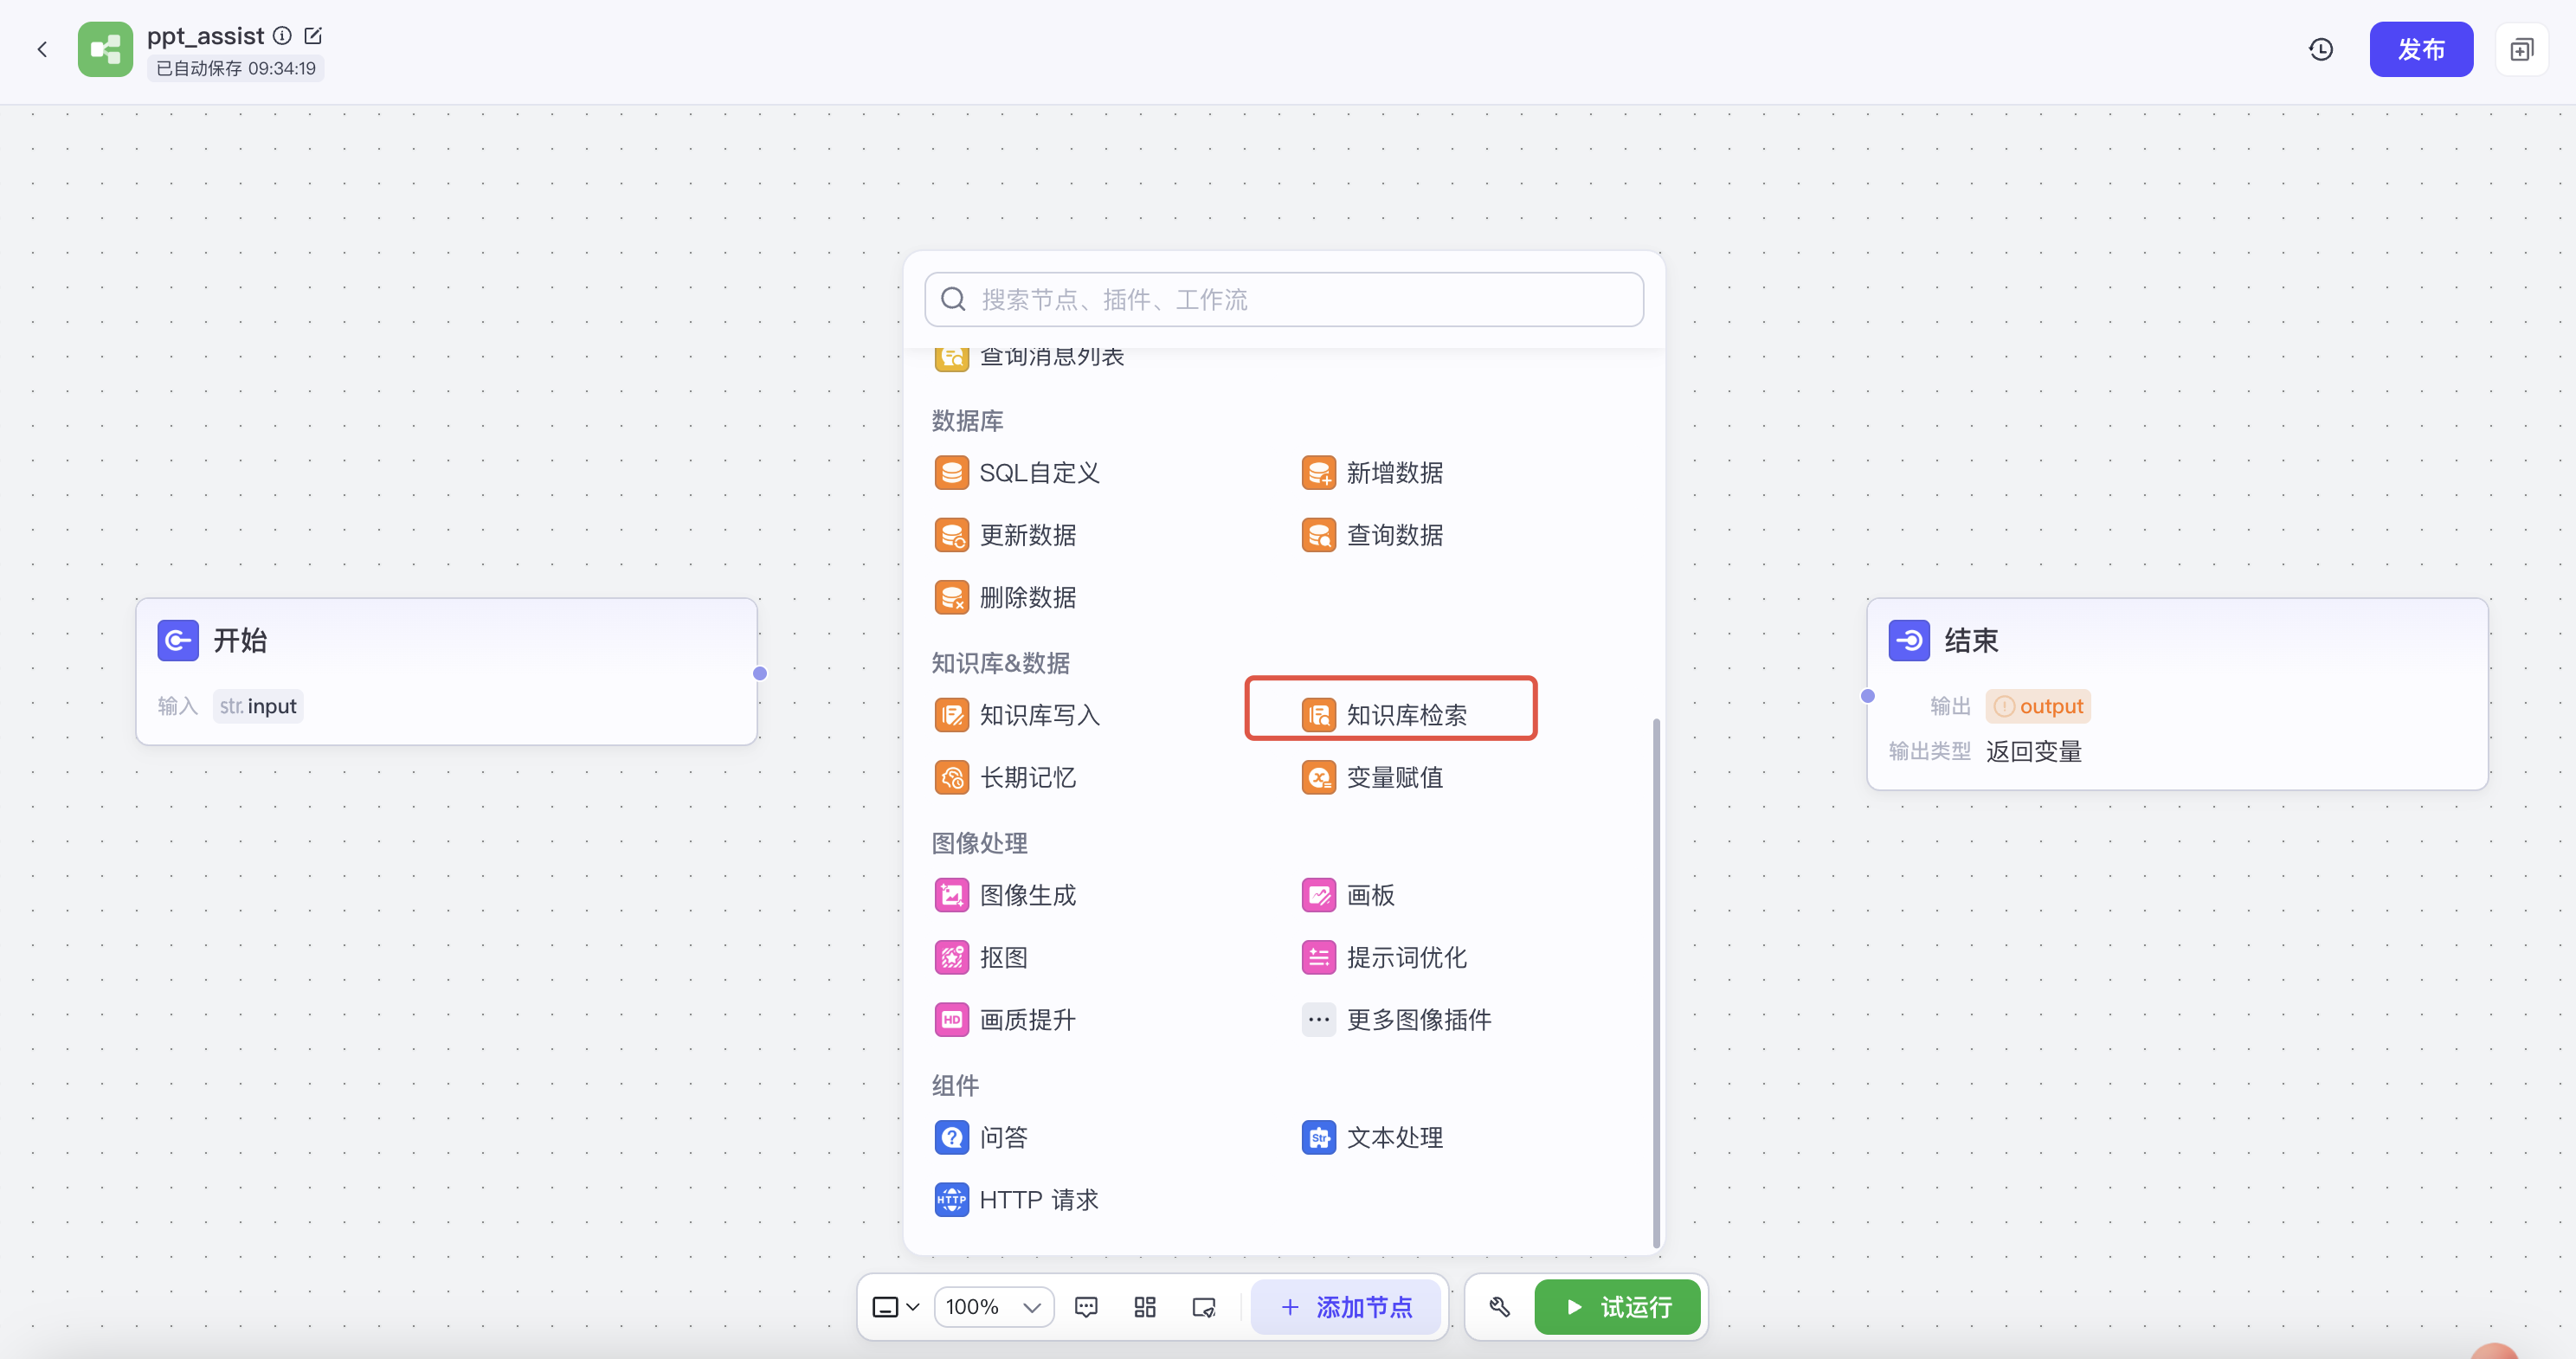Click the info icon beside ppt_assist
The image size is (2576, 1359).
point(283,36)
